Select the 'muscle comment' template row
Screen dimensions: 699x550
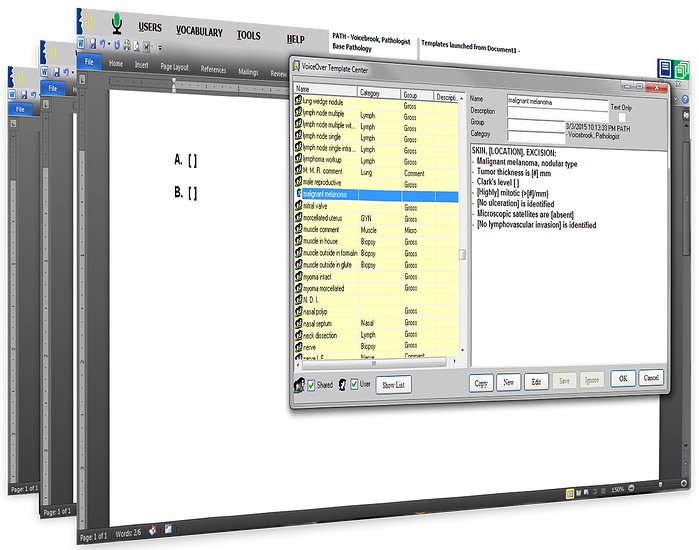click(x=377, y=230)
